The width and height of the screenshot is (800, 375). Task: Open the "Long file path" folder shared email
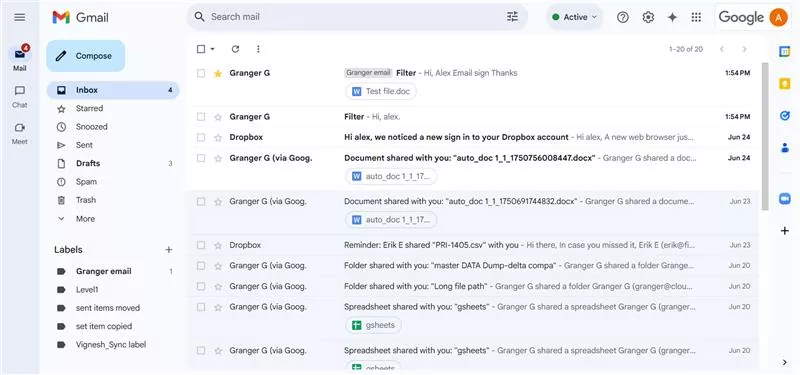pos(472,286)
